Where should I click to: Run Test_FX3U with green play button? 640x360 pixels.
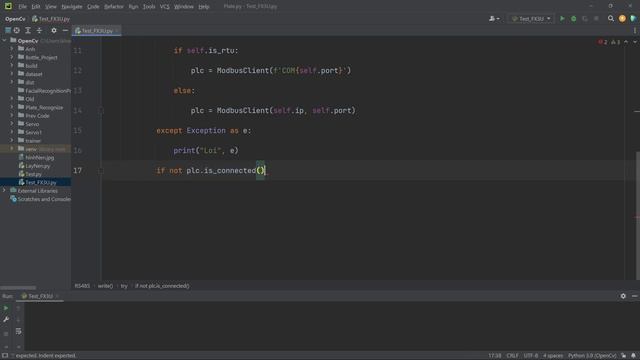[562, 19]
